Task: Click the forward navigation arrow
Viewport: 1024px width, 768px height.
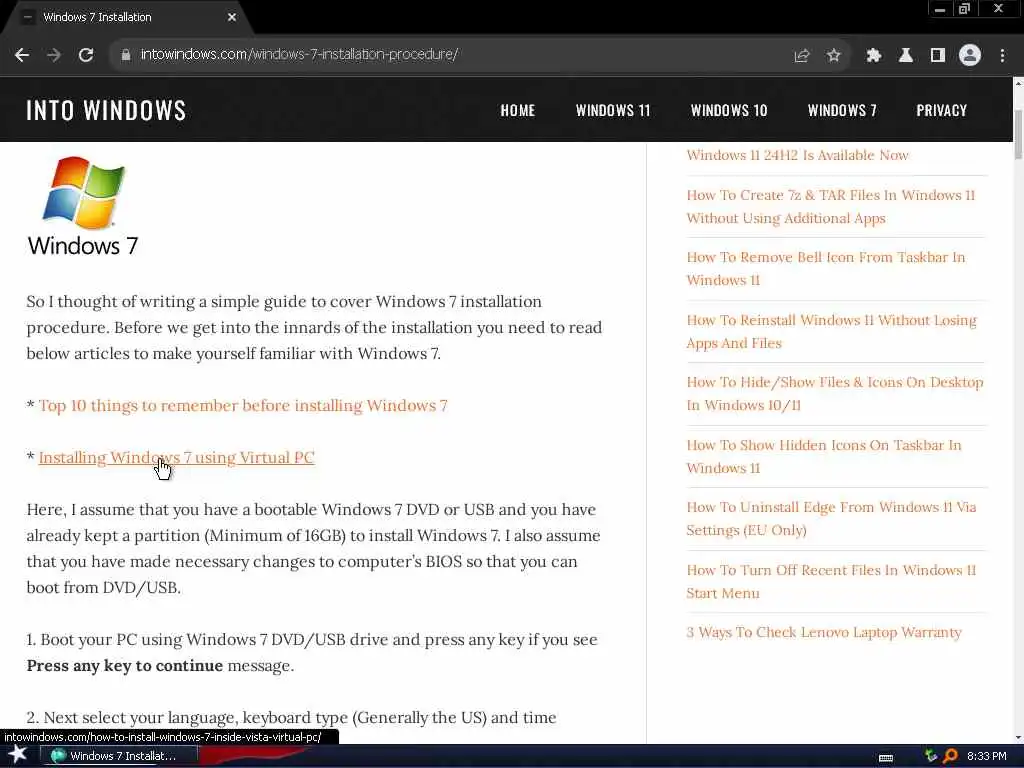Action: click(54, 55)
